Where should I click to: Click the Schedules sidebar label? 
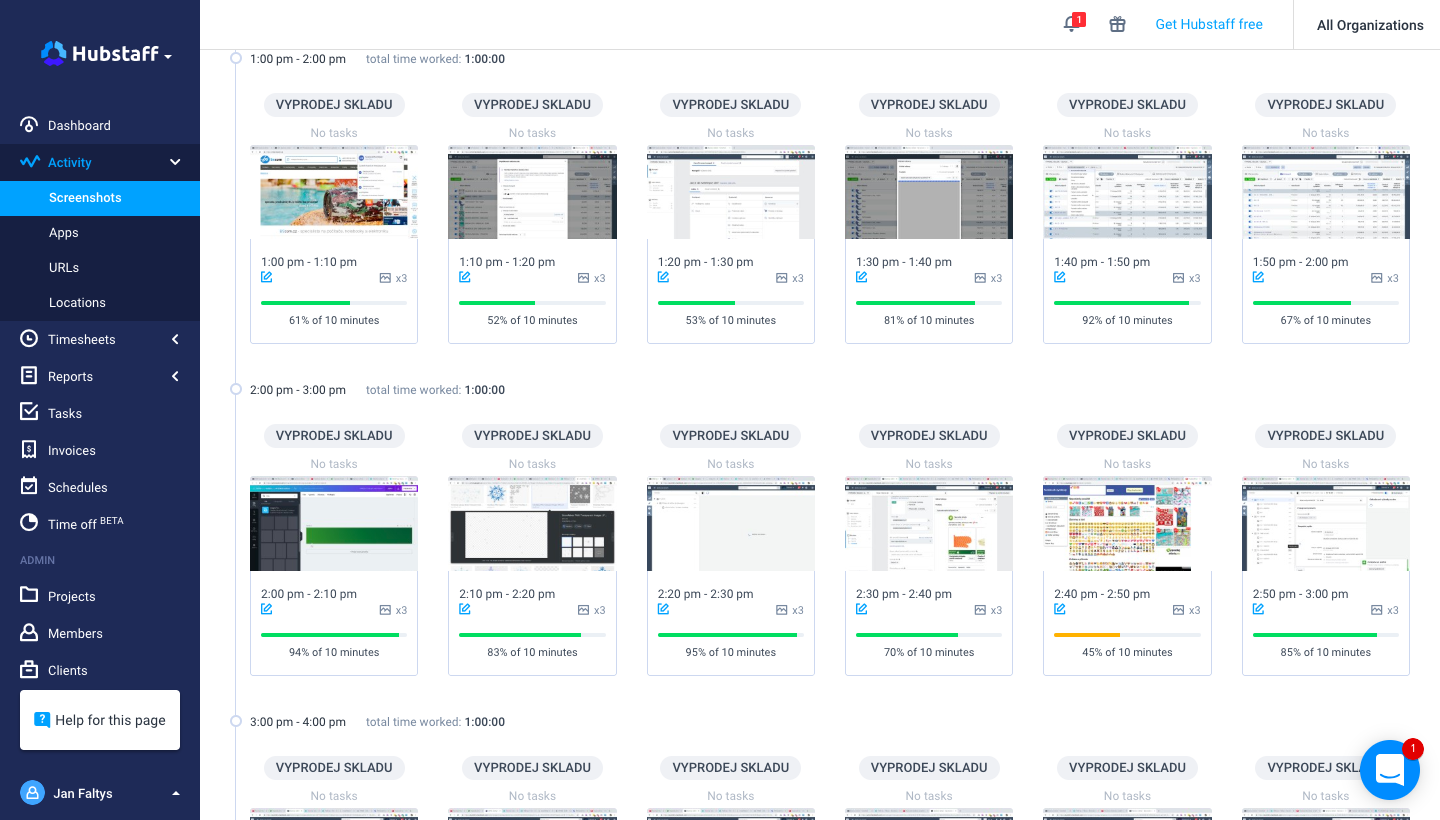78,487
